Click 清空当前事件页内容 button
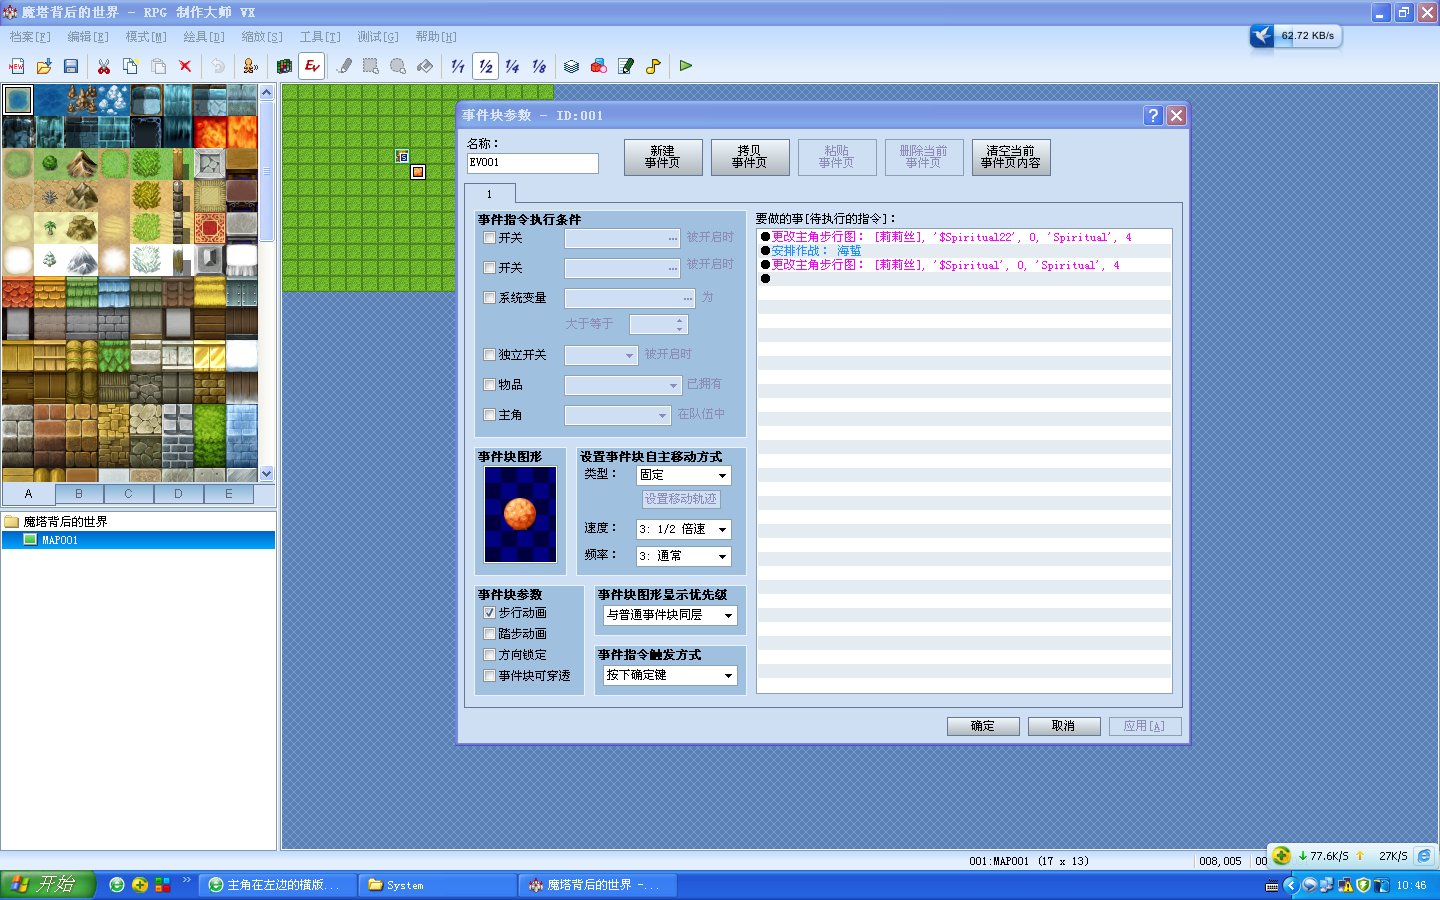 (x=1011, y=157)
